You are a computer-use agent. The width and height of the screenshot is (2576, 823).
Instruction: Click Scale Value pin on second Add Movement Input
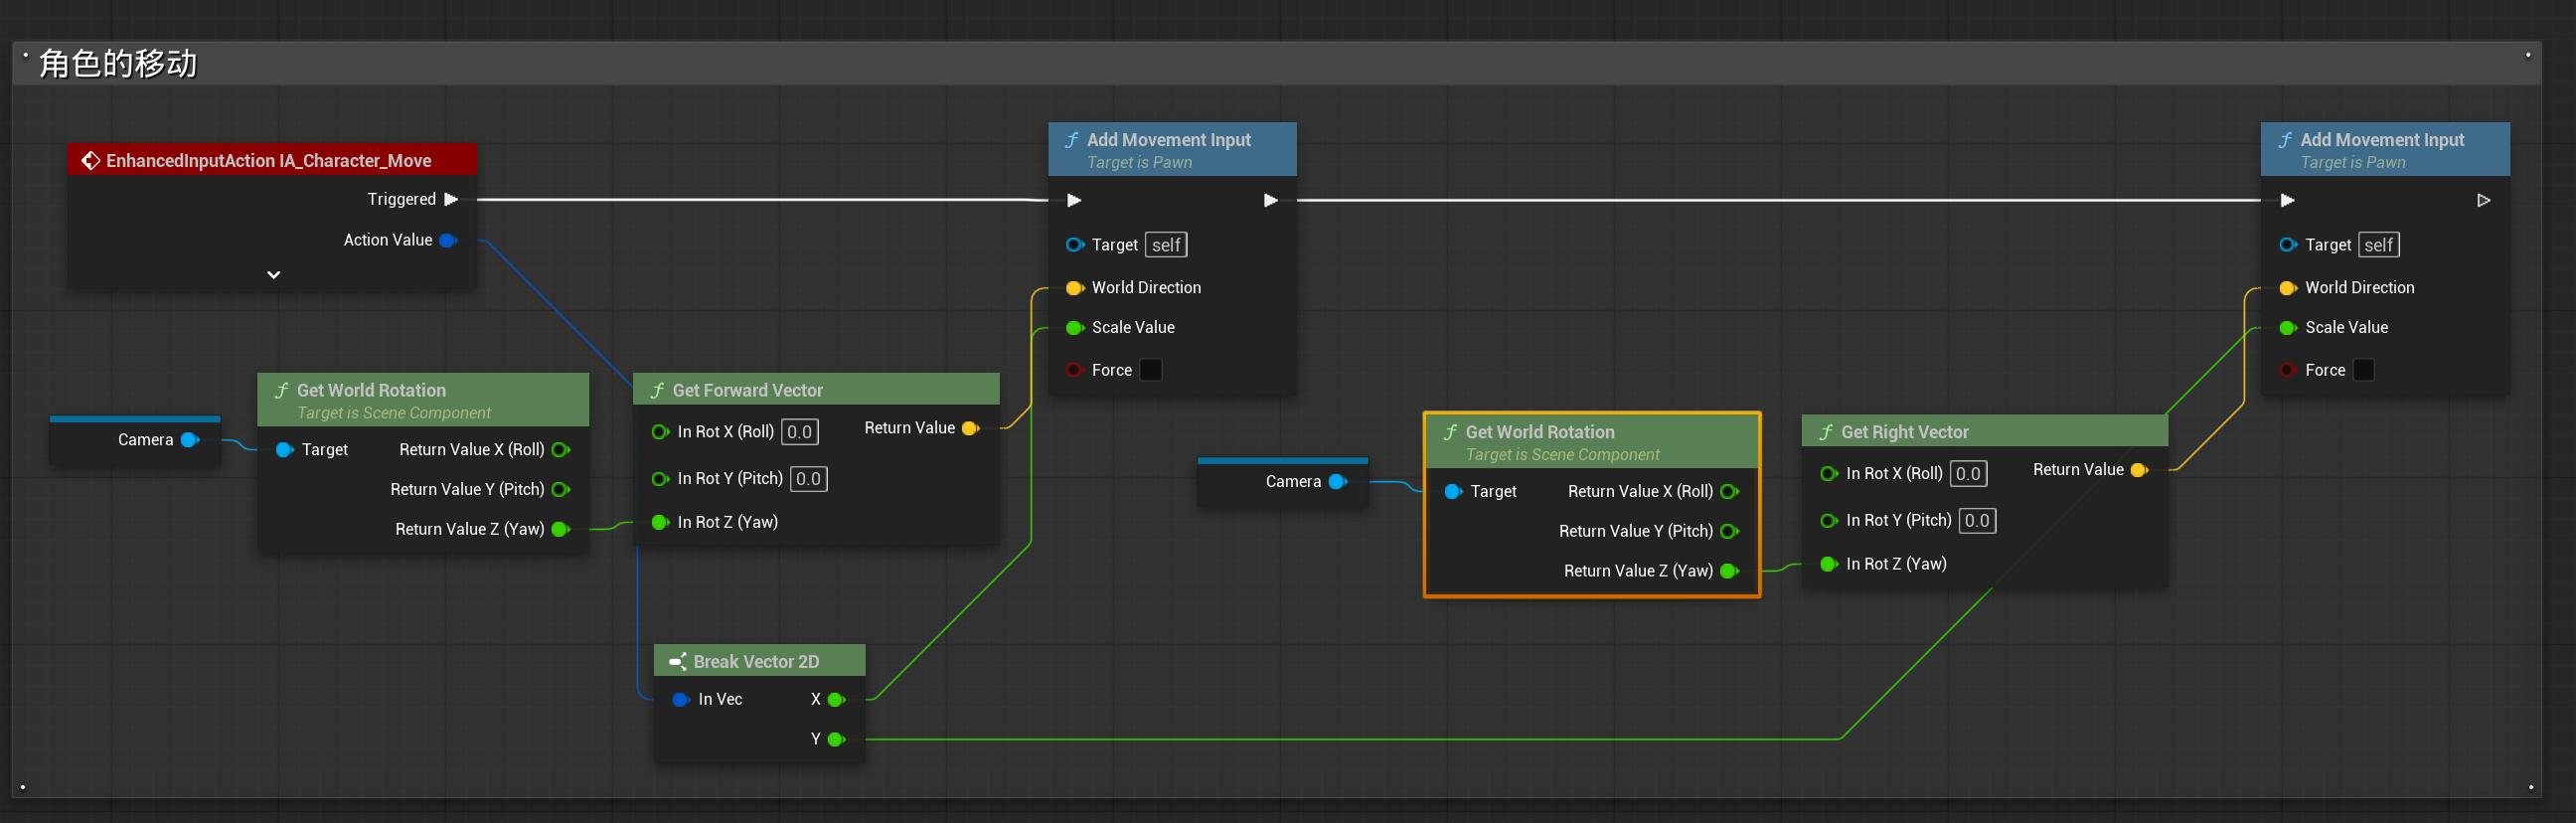pos(2288,328)
